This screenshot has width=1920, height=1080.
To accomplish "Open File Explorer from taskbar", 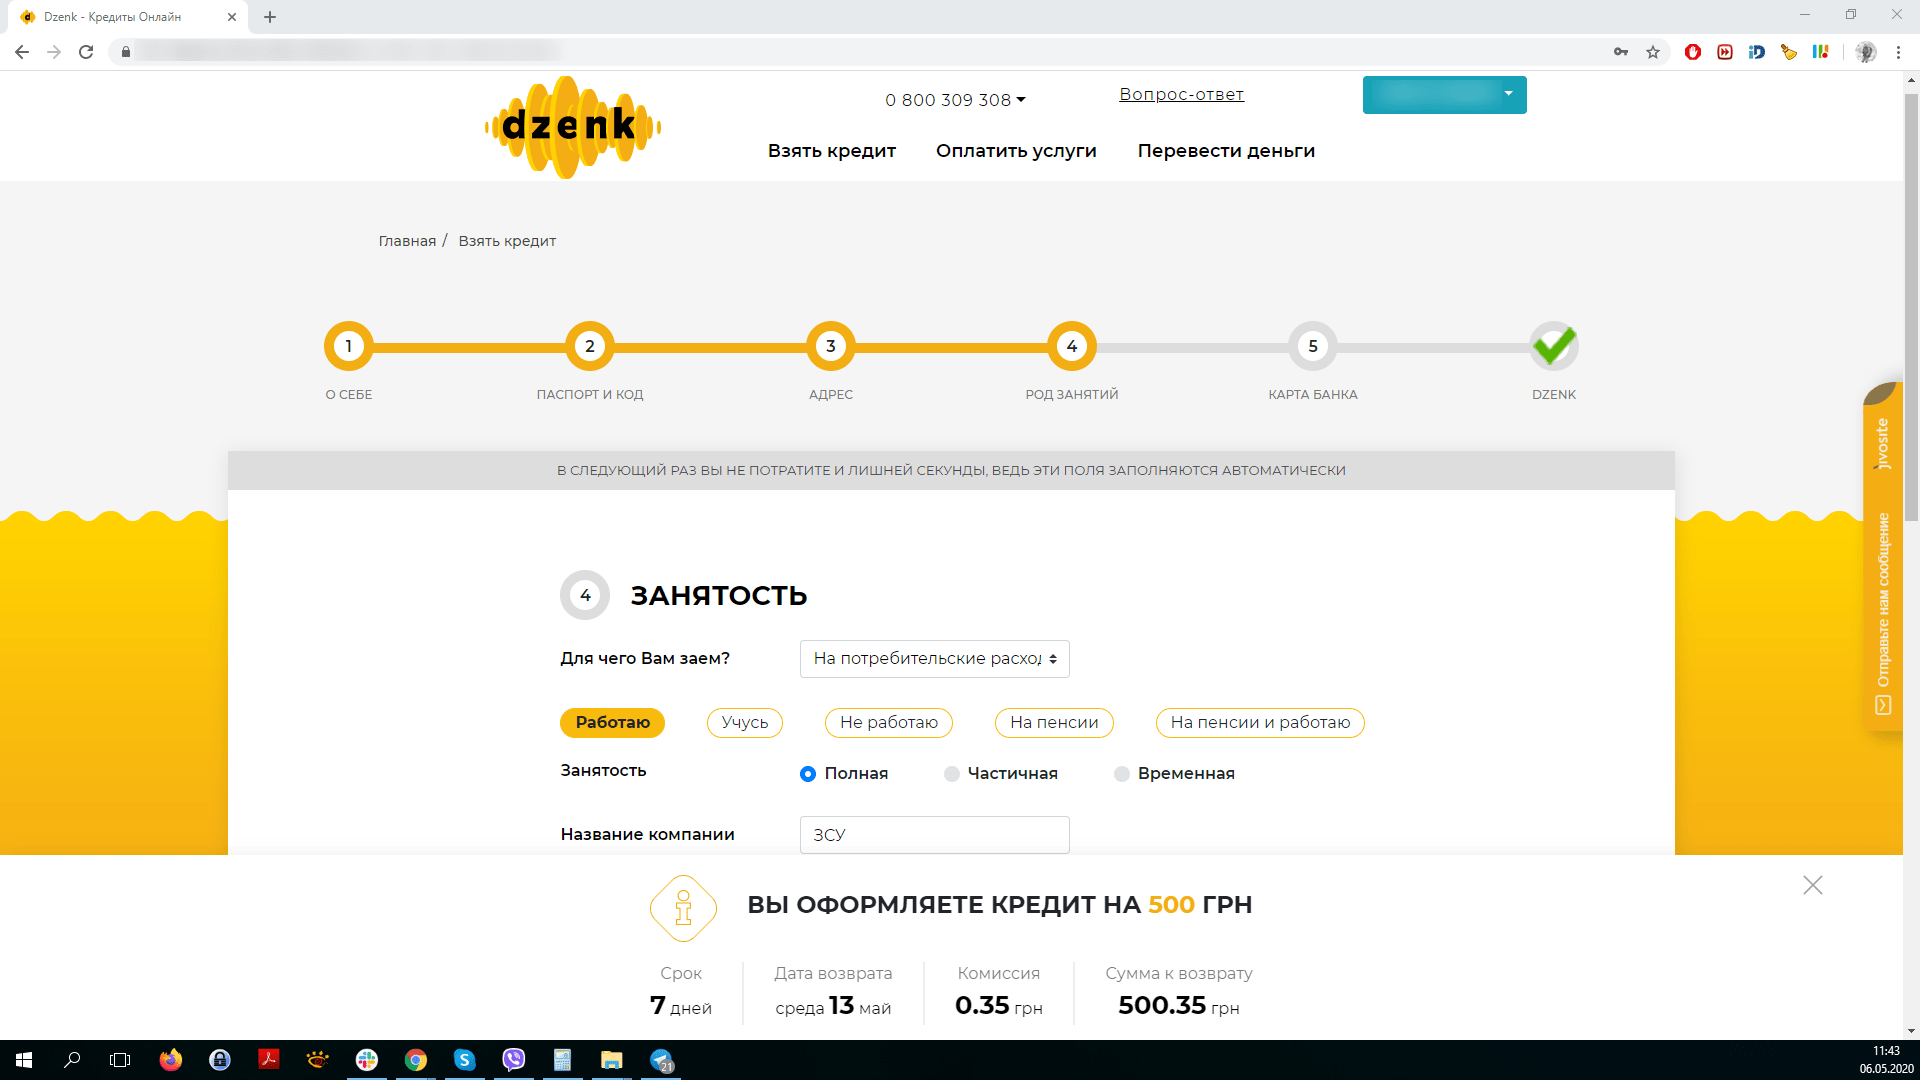I will tap(612, 1060).
